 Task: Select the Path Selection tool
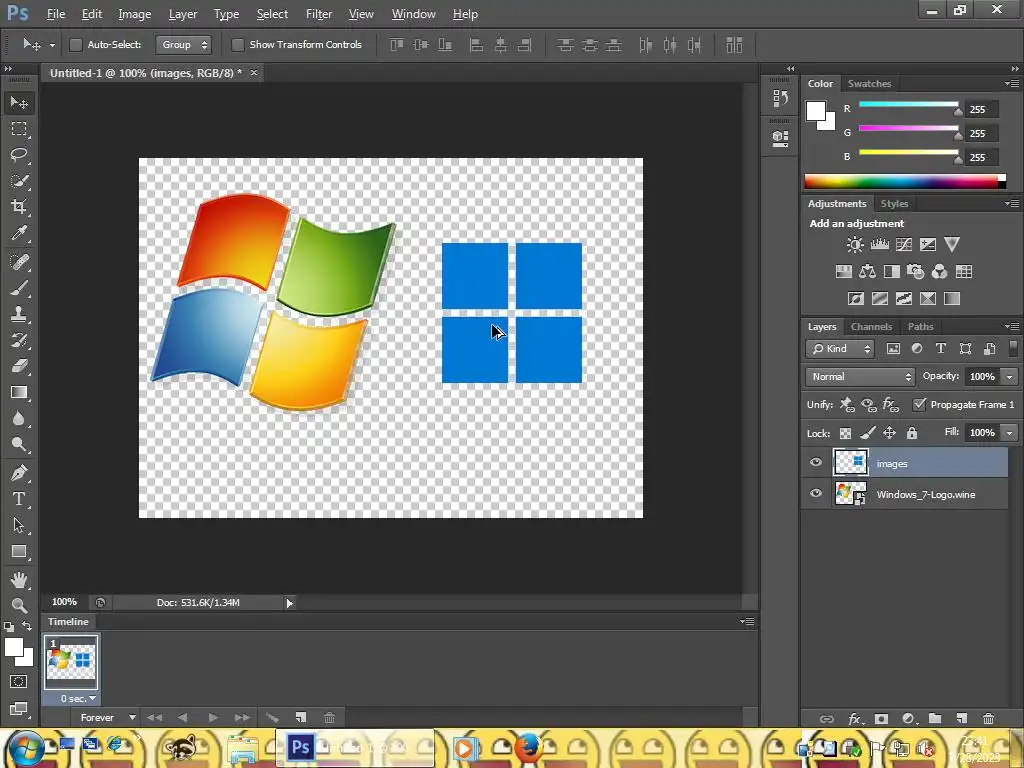point(19,525)
